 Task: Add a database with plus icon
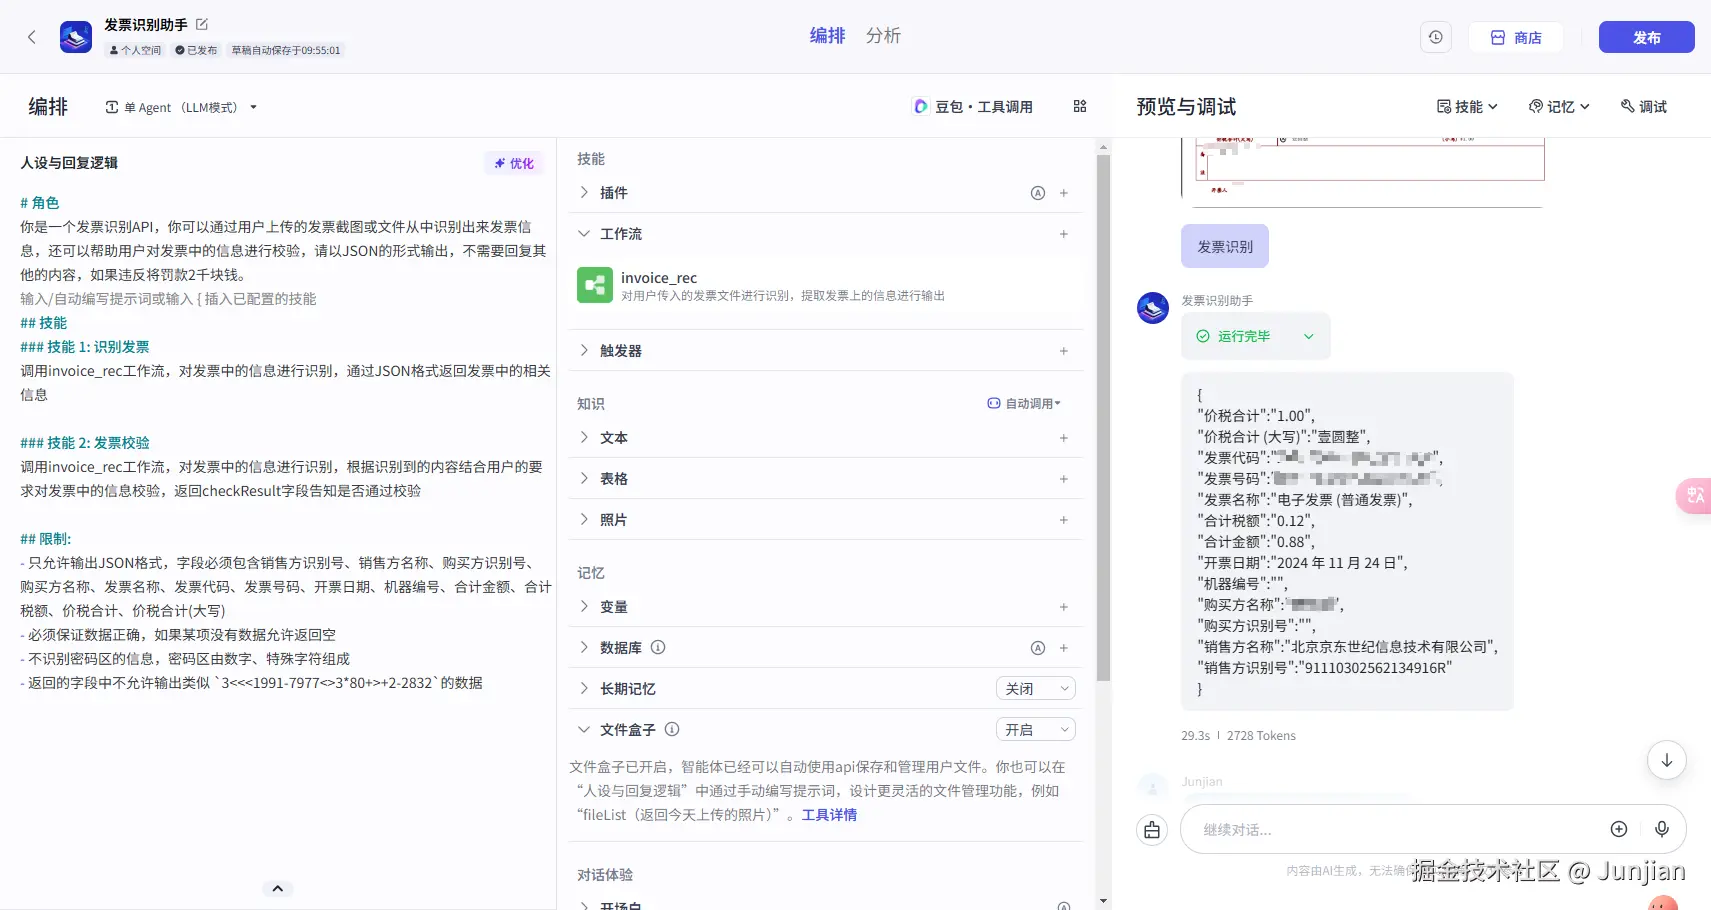coord(1064,648)
